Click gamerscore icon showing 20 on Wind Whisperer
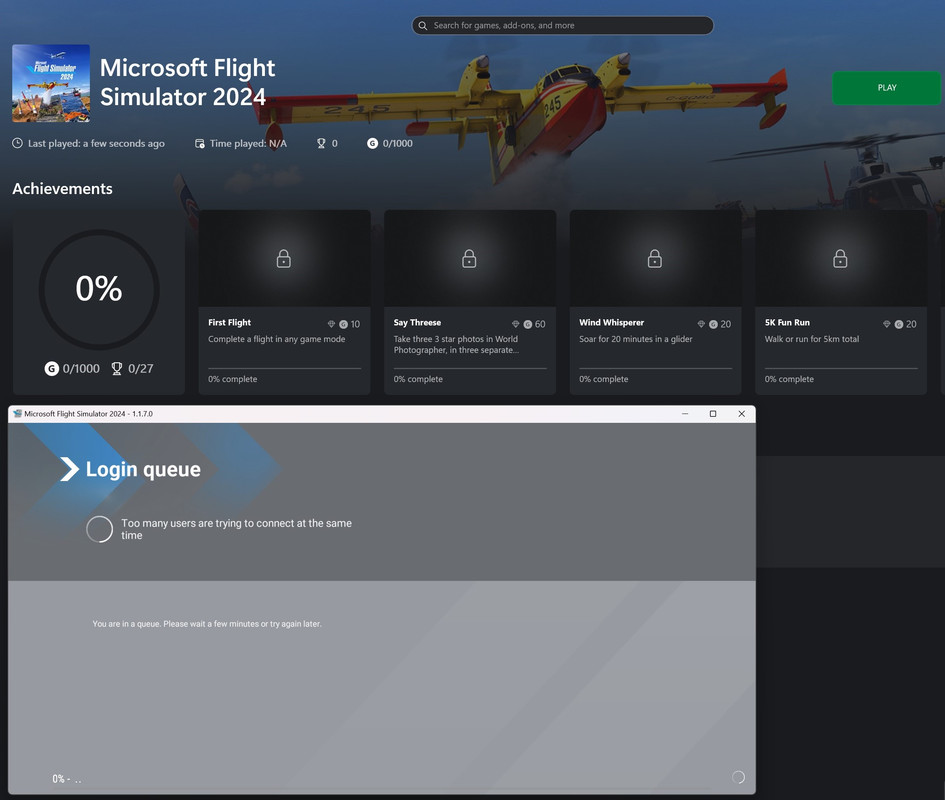The height and width of the screenshot is (800, 945). 714,324
